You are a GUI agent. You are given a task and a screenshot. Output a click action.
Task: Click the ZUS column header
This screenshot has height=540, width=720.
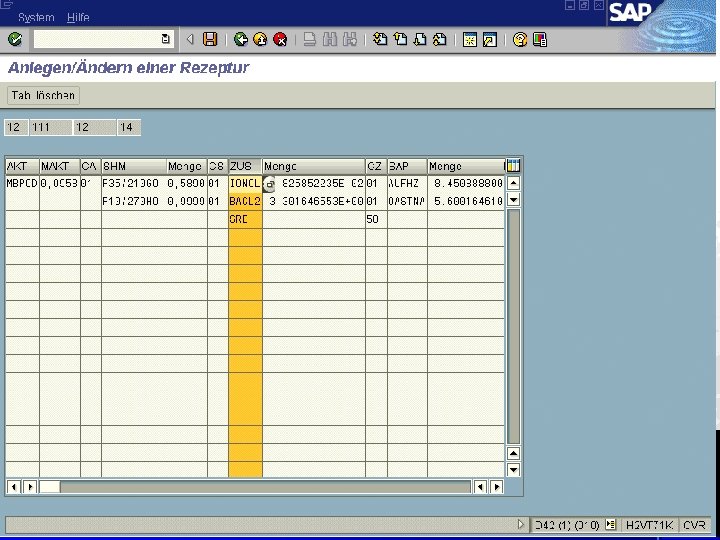[245, 166]
